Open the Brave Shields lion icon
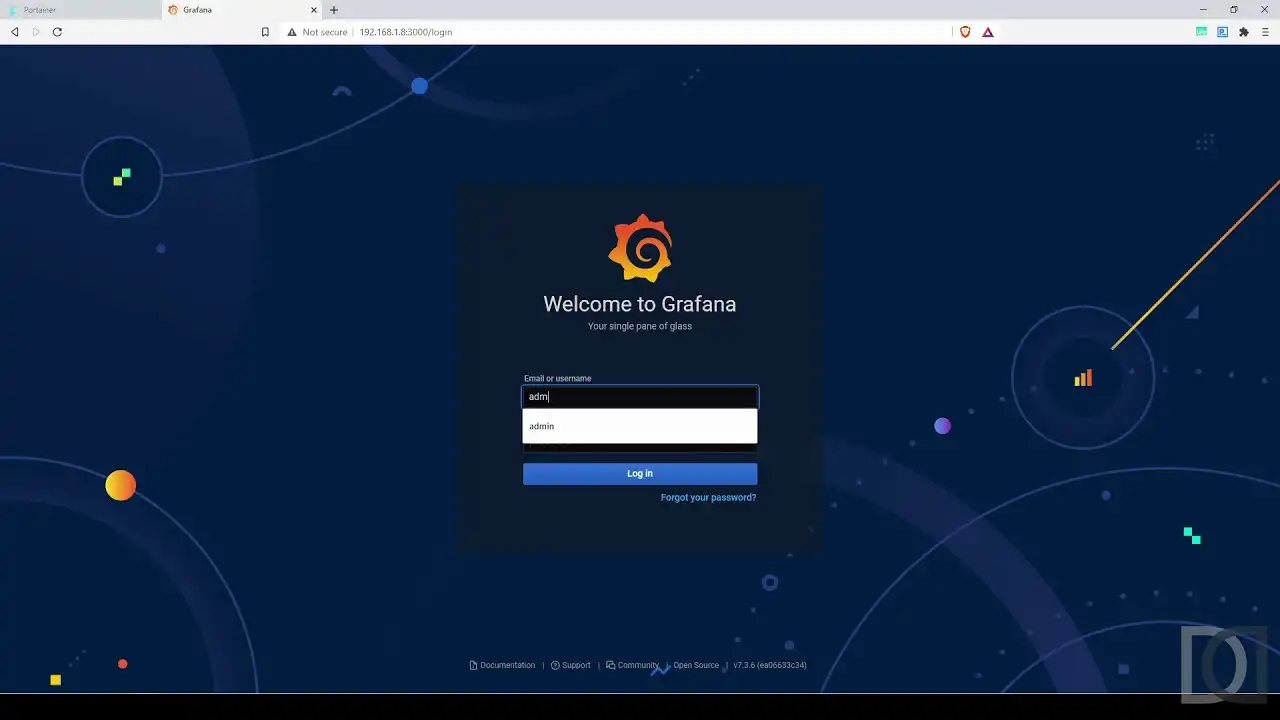 tap(965, 32)
